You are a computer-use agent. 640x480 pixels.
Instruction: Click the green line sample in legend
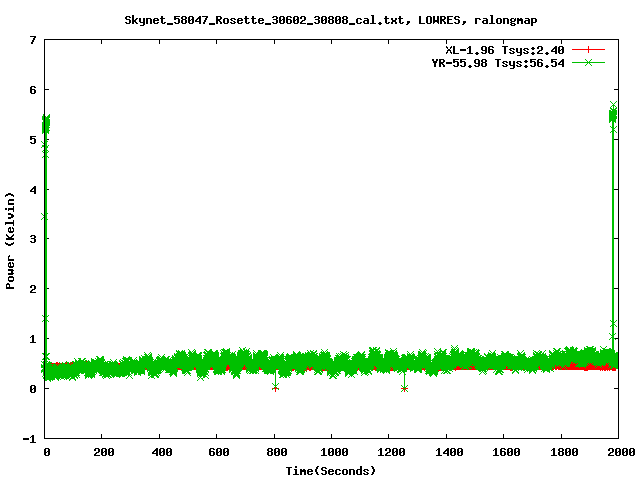pyautogui.click(x=588, y=62)
